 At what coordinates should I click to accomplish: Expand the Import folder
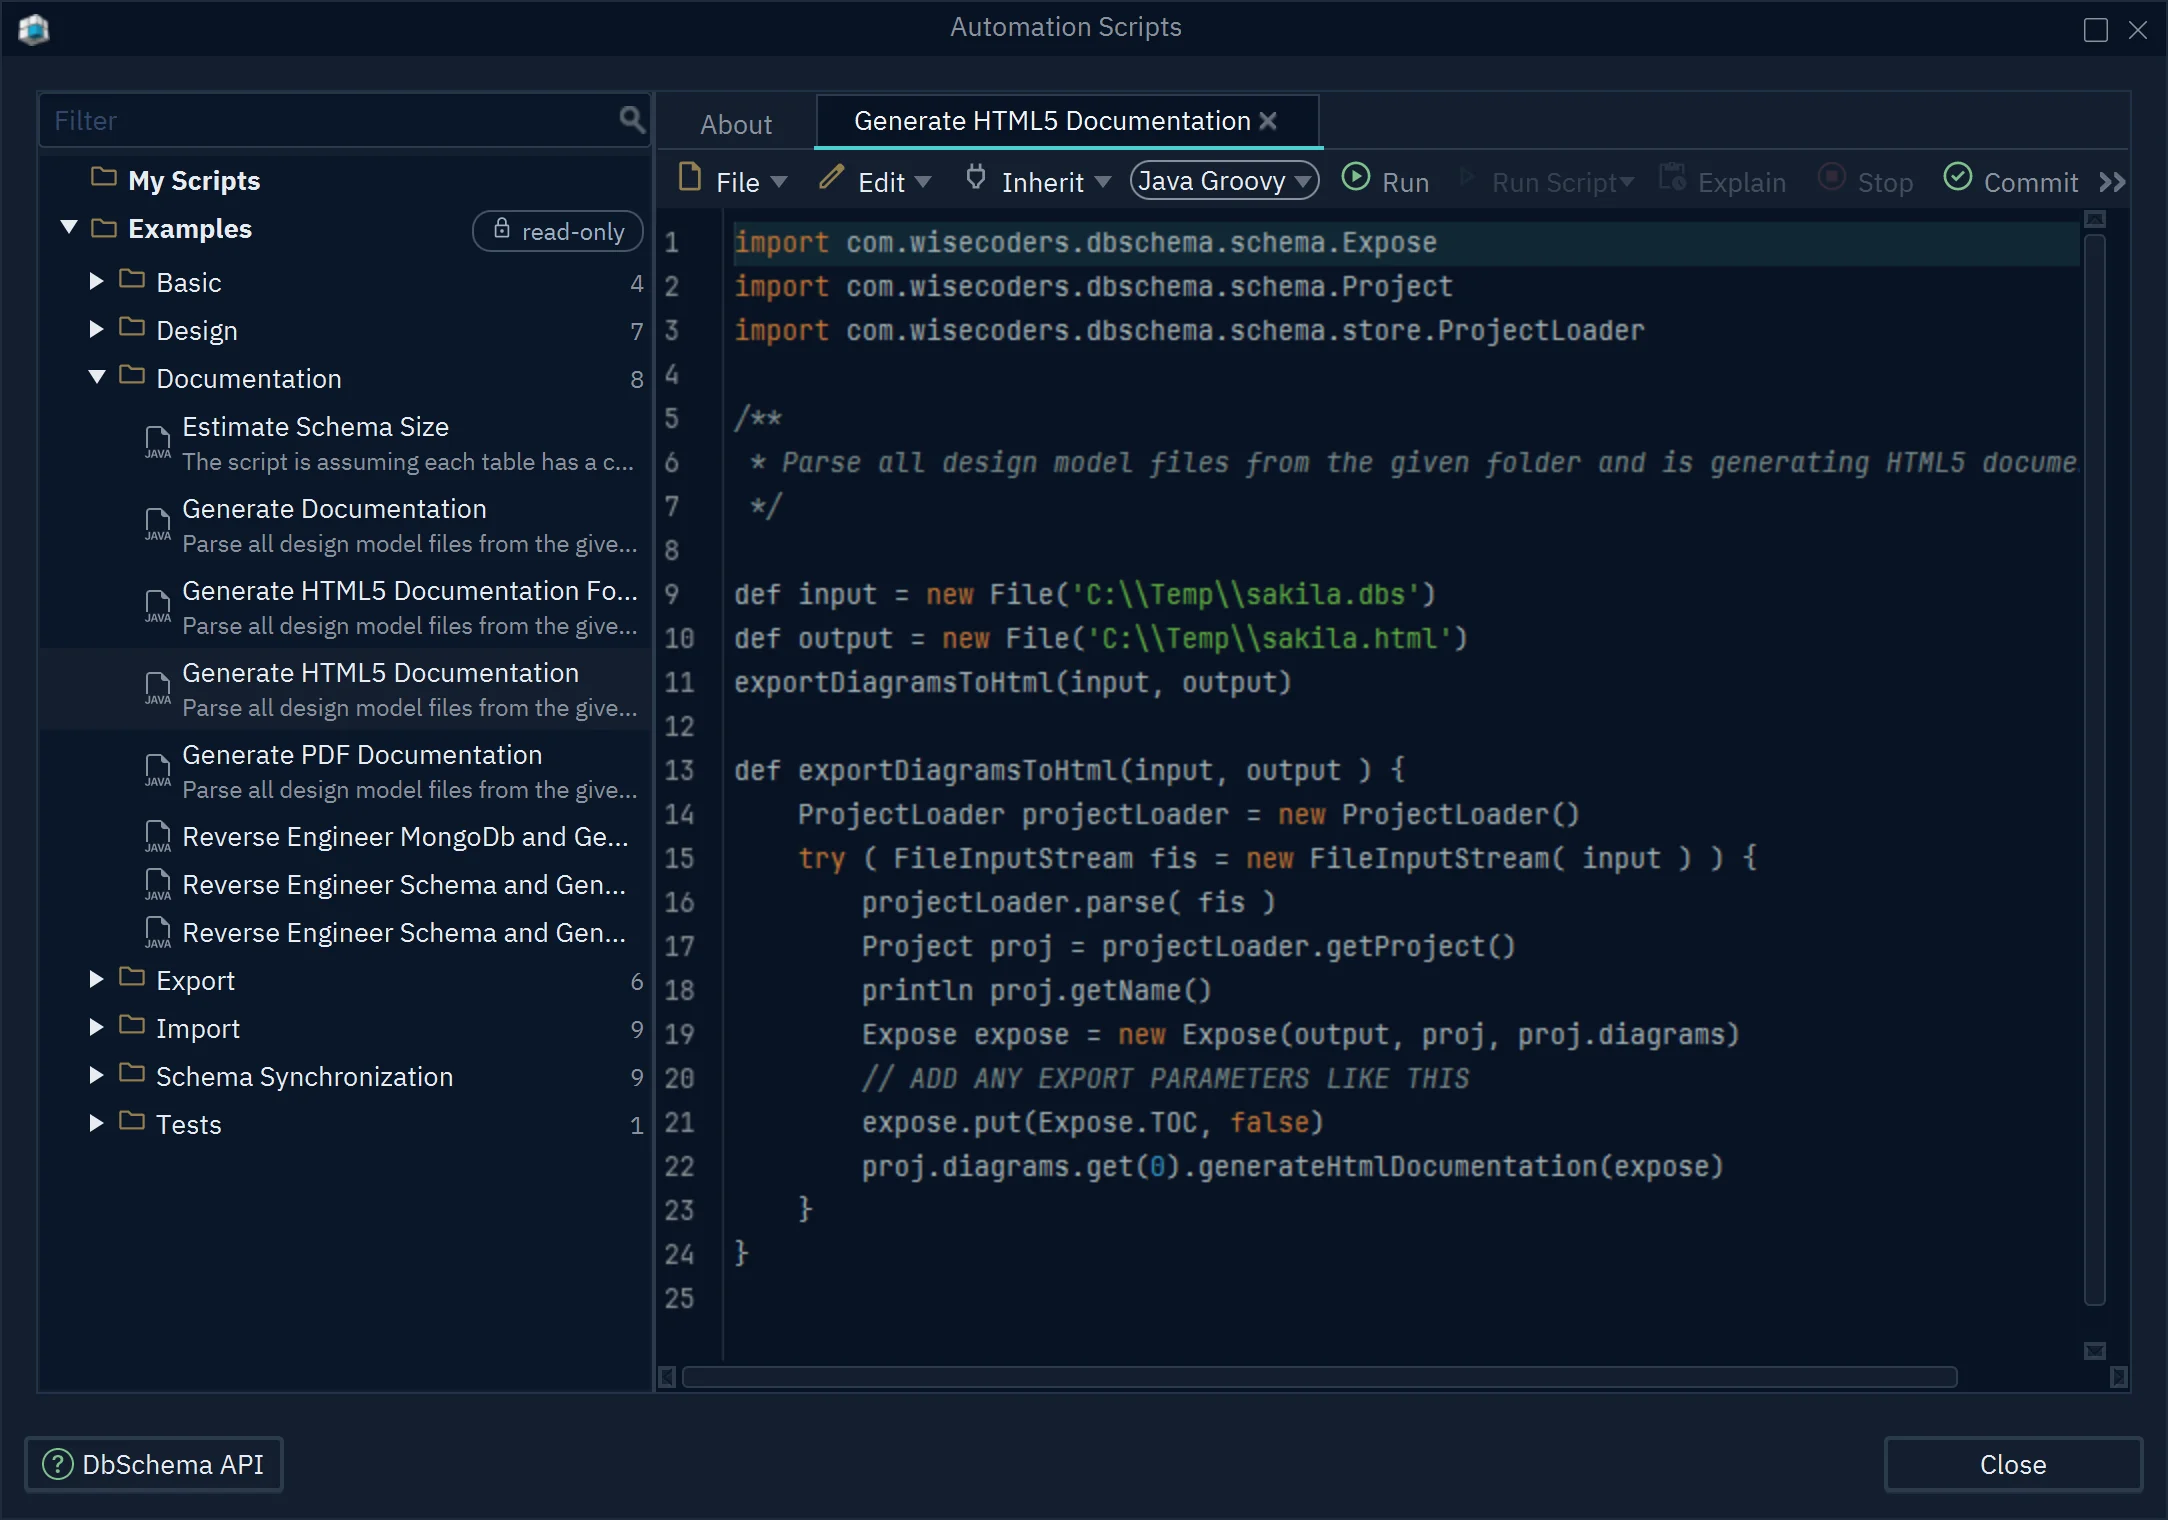click(96, 1027)
